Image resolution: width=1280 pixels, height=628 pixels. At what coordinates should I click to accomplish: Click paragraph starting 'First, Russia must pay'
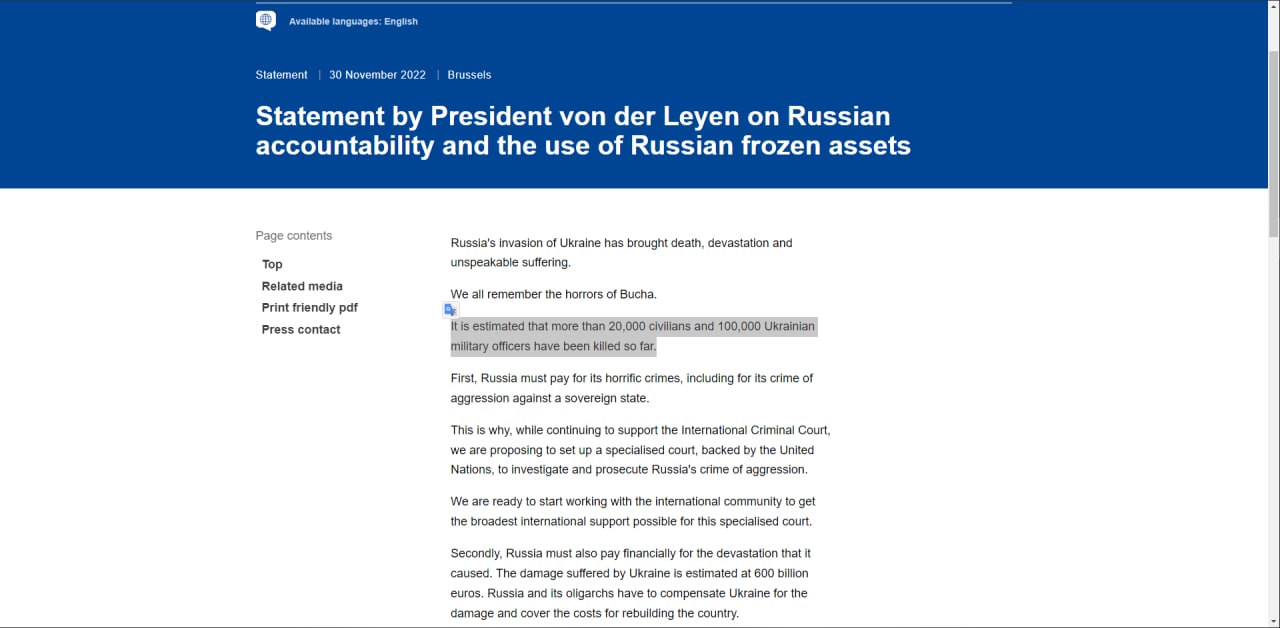[632, 388]
